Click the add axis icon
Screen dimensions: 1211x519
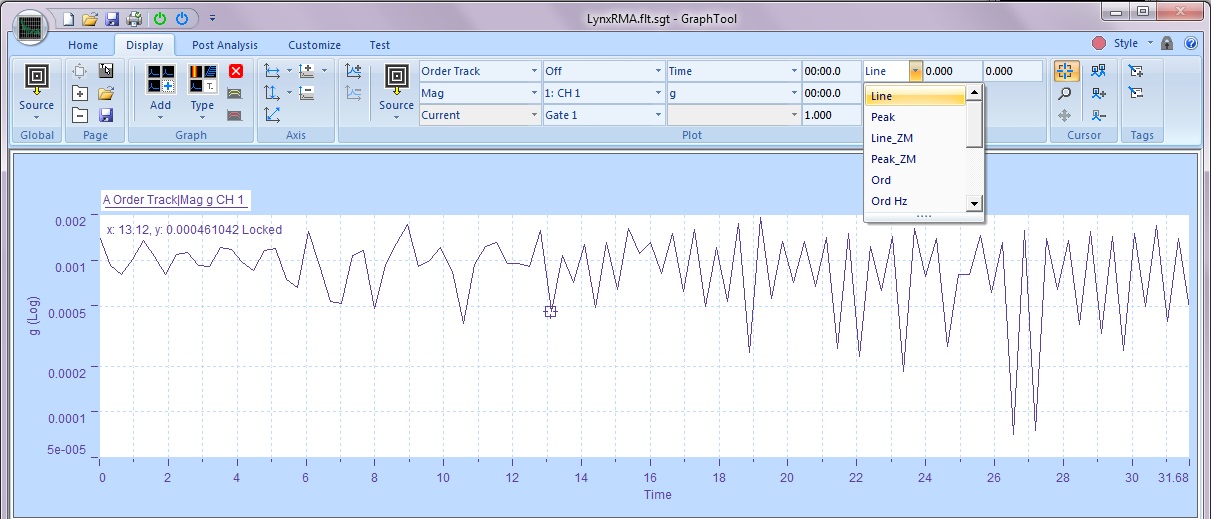(x=307, y=71)
